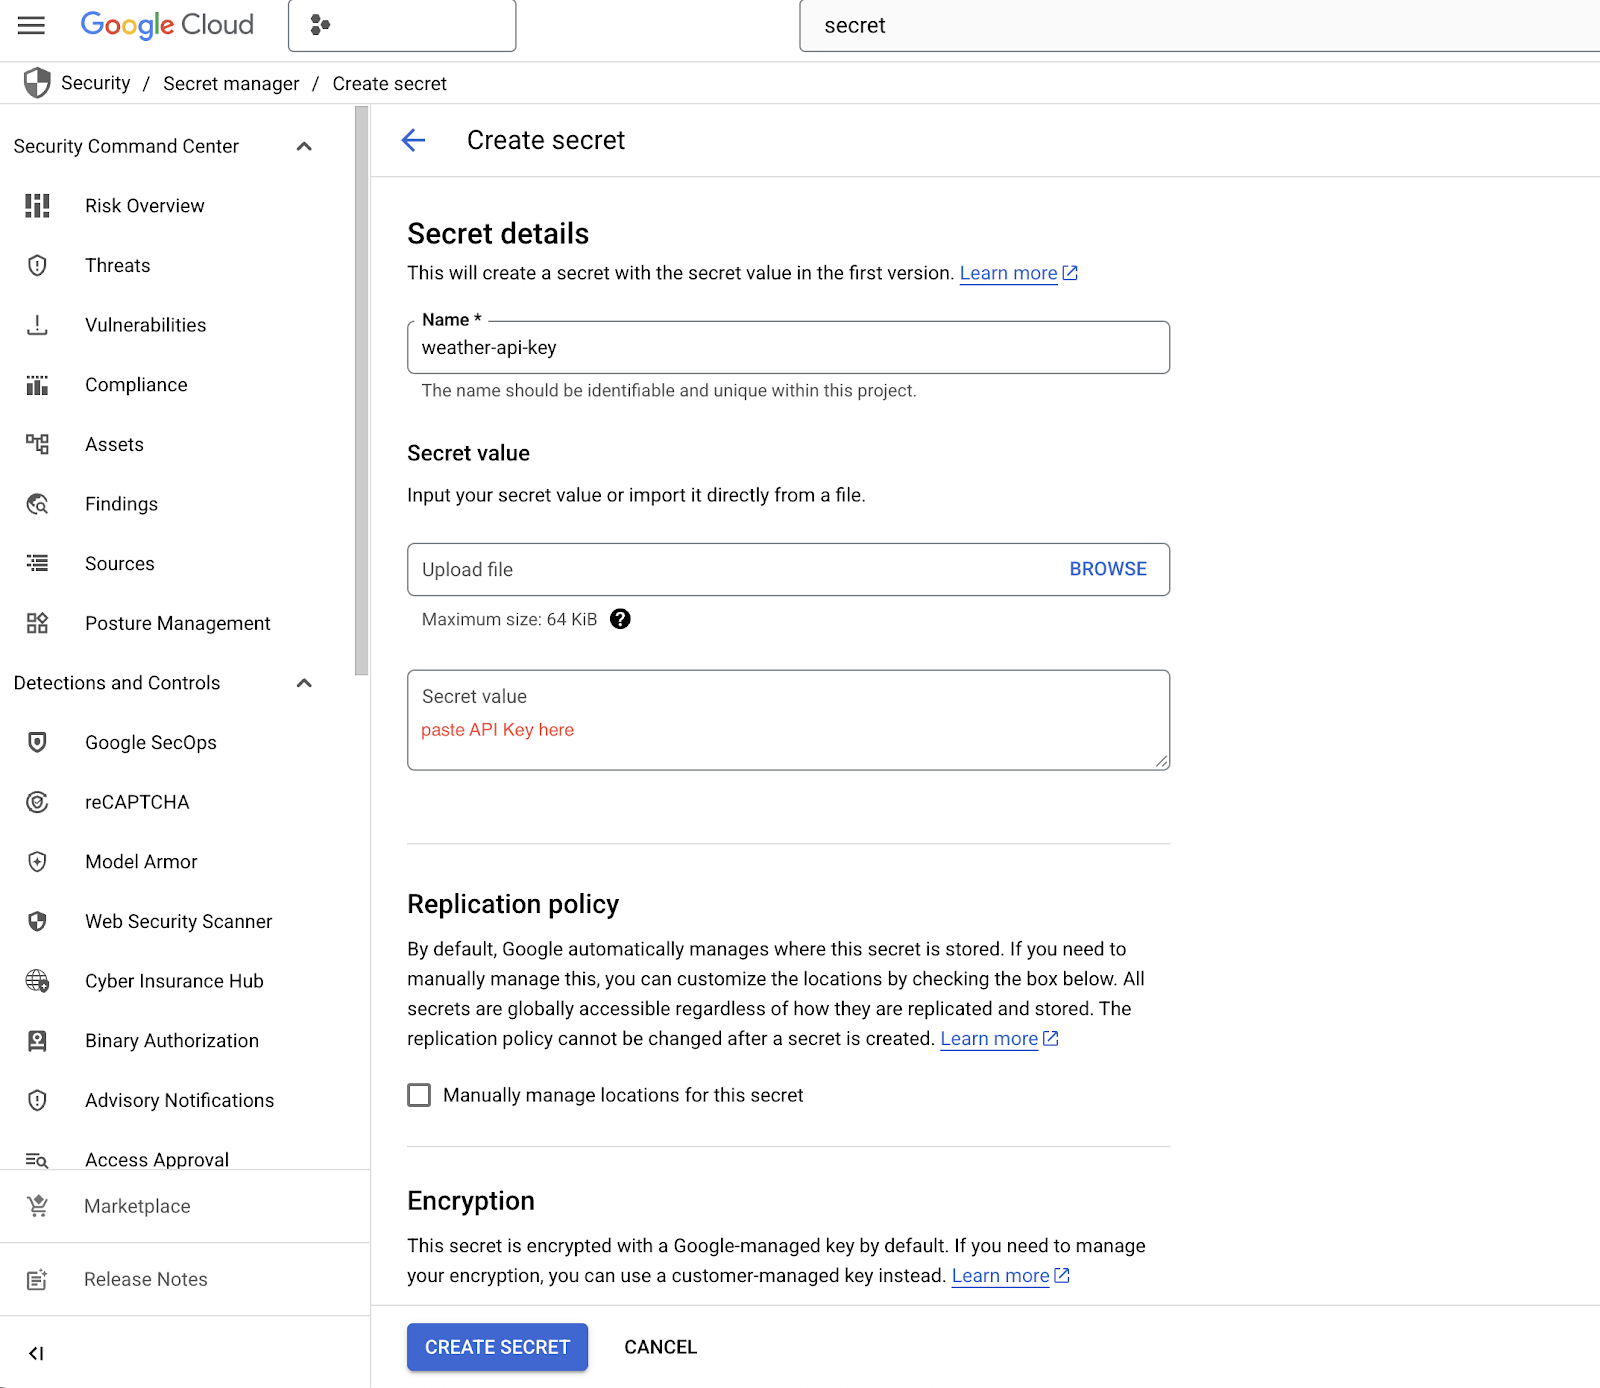Click the reCAPTCHA icon in sidebar
This screenshot has height=1388, width=1600.
[x=37, y=802]
